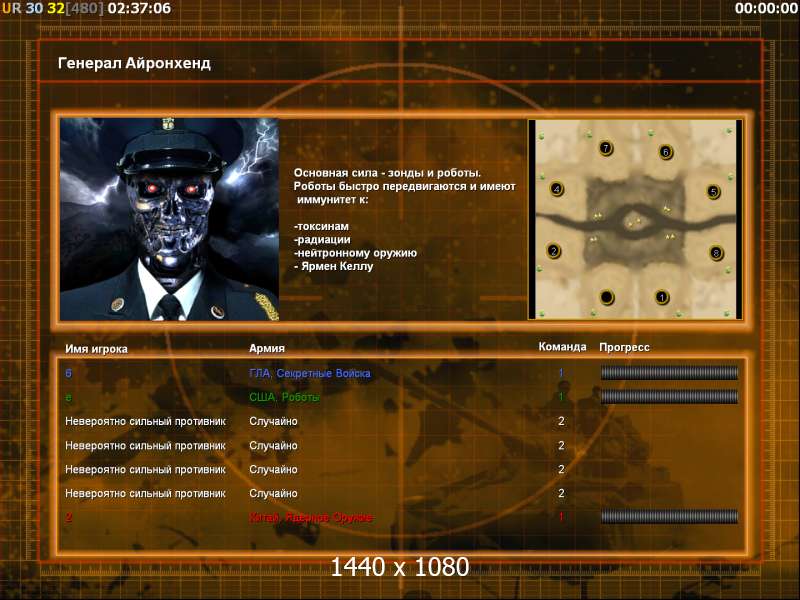Select start position marker 2 on minimap
Viewport: 800px width, 600px height.
tap(554, 251)
